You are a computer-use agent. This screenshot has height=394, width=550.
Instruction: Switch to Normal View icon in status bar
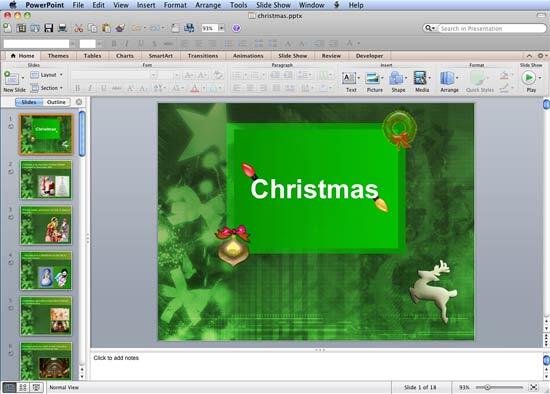pyautogui.click(x=9, y=387)
